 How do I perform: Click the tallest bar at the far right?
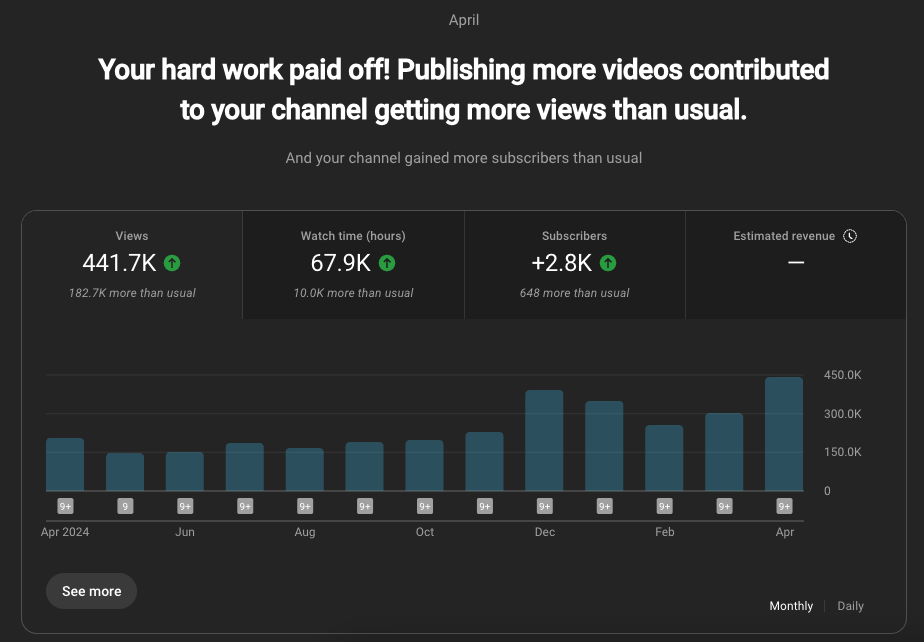(784, 434)
